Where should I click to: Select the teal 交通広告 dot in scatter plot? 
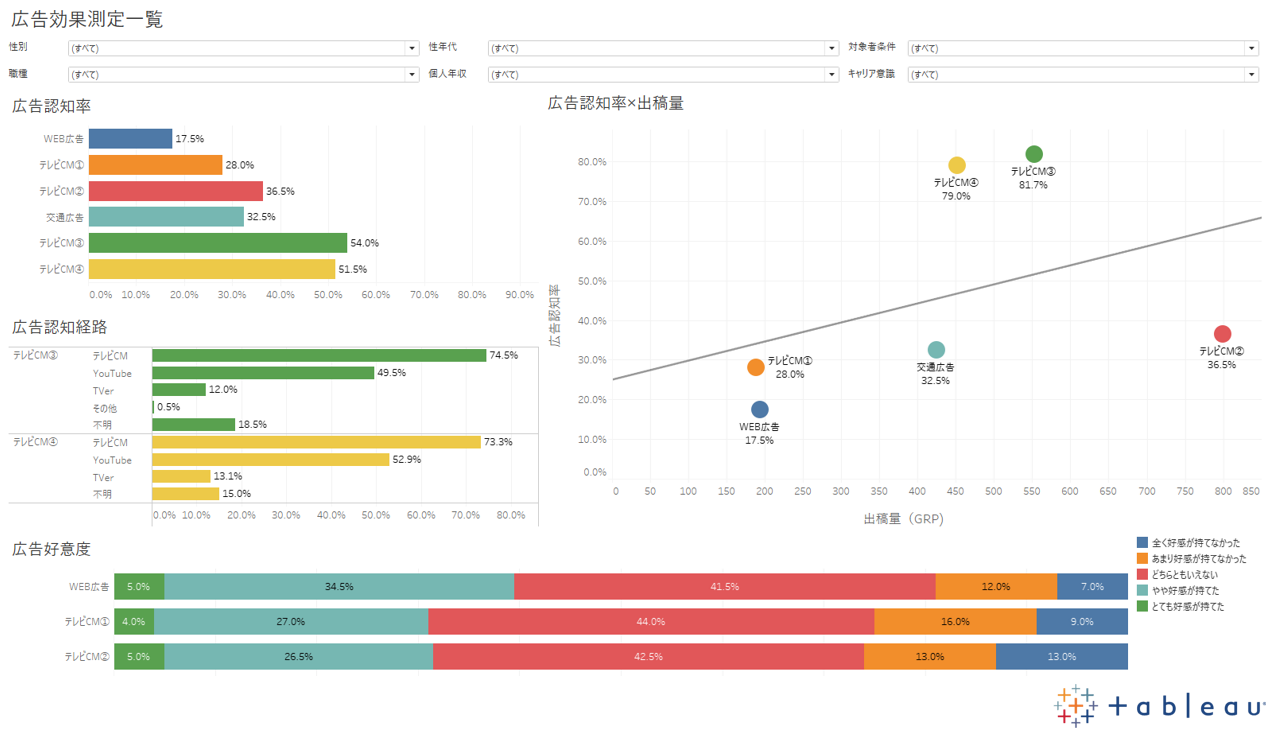(x=936, y=350)
